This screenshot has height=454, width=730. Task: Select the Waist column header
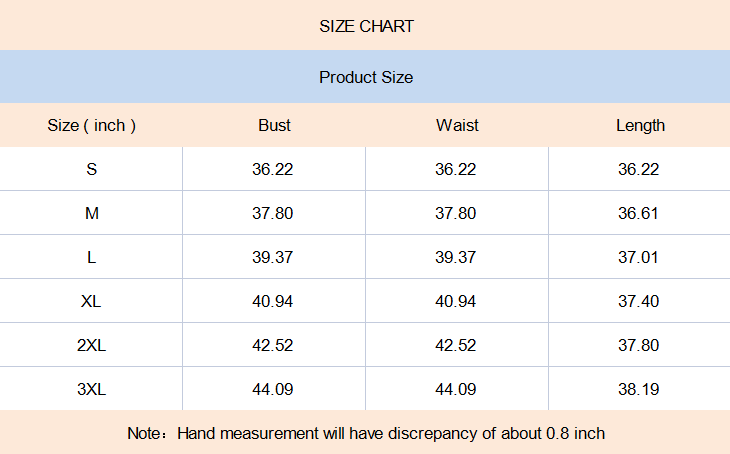tap(457, 125)
